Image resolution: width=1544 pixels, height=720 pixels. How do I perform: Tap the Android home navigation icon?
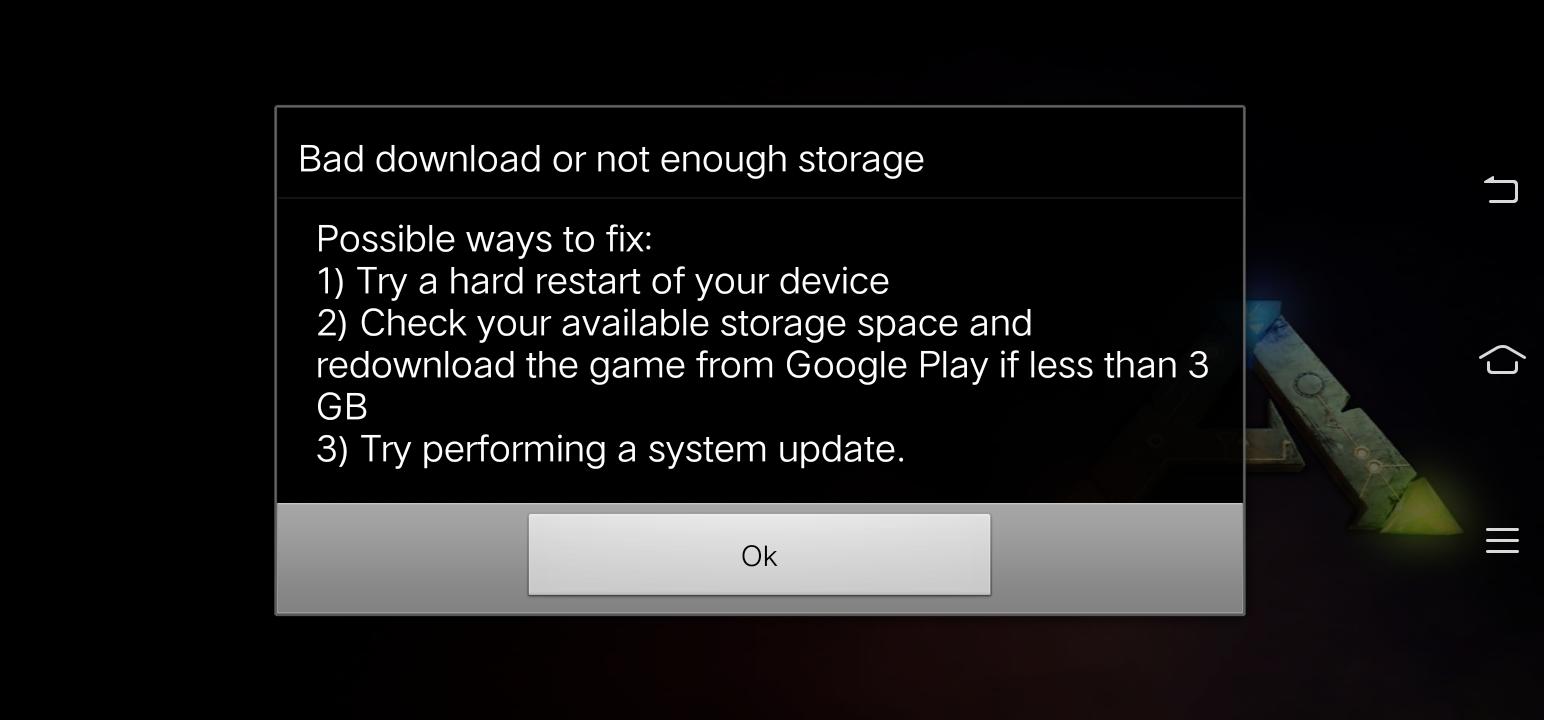1501,360
